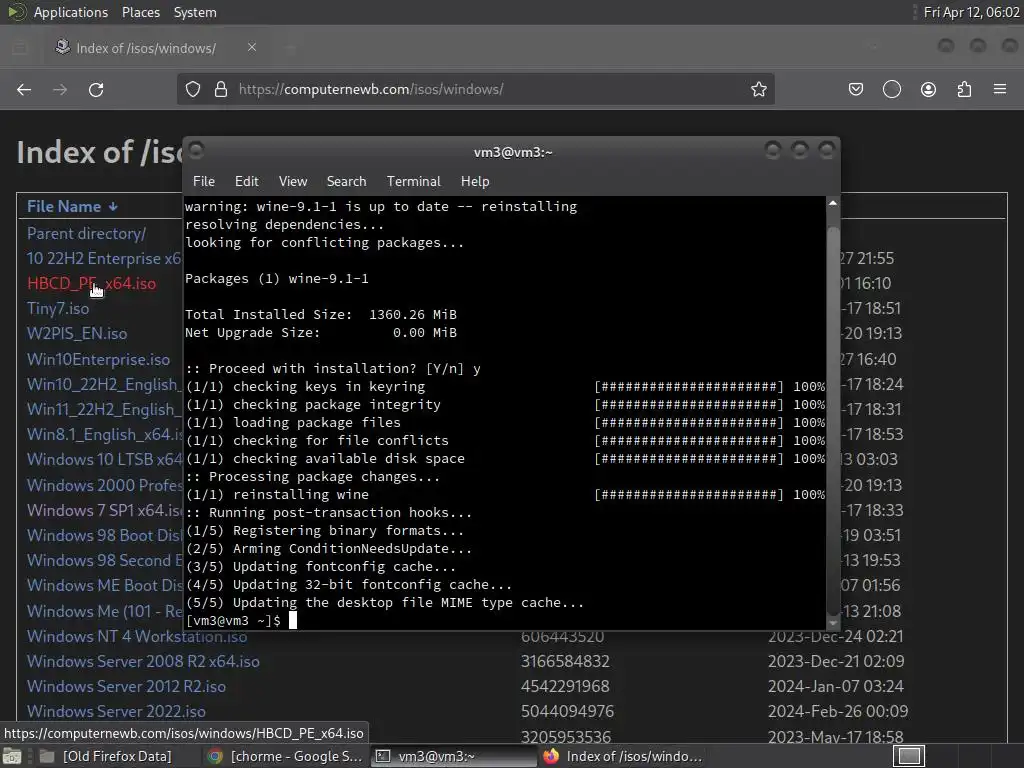Viewport: 1024px width, 768px height.
Task: Click date 2024-Feb-26 00:09 cell
Action: coord(838,711)
